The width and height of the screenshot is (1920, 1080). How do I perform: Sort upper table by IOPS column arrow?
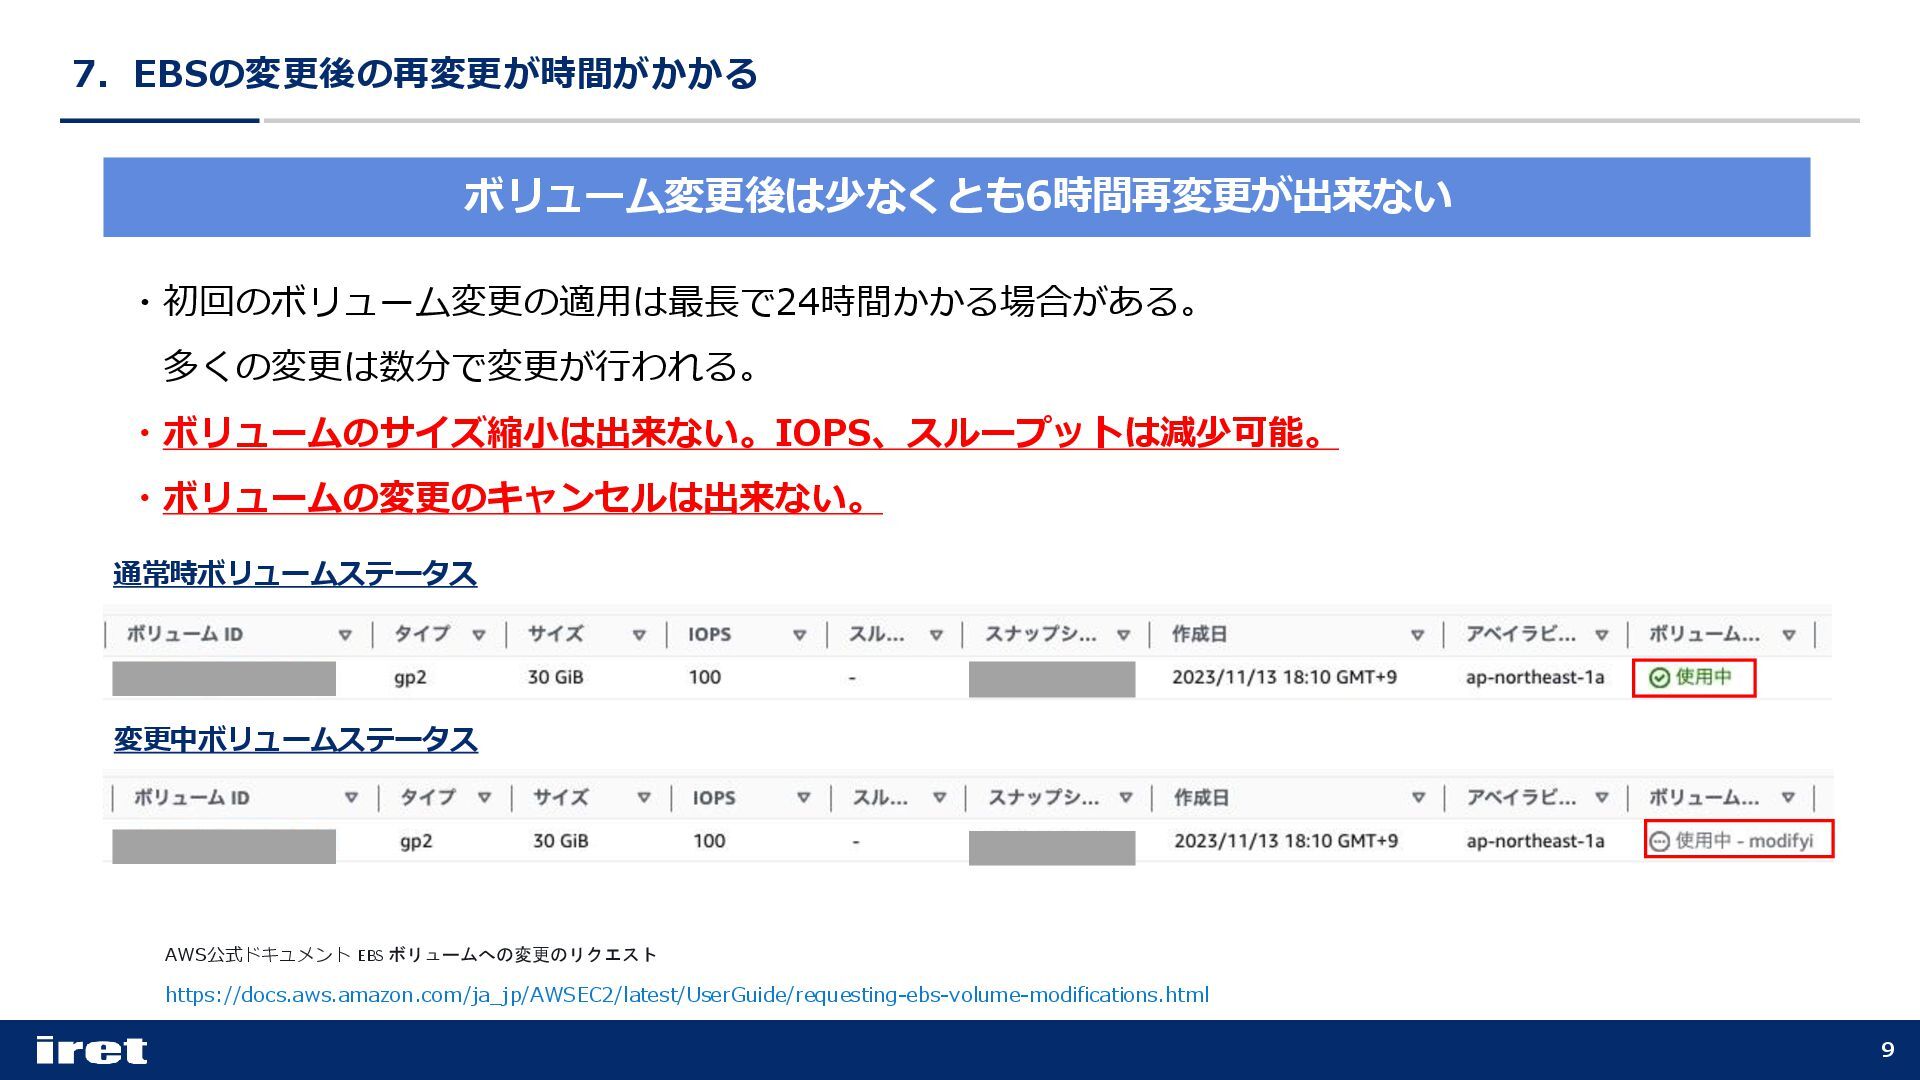tap(799, 635)
